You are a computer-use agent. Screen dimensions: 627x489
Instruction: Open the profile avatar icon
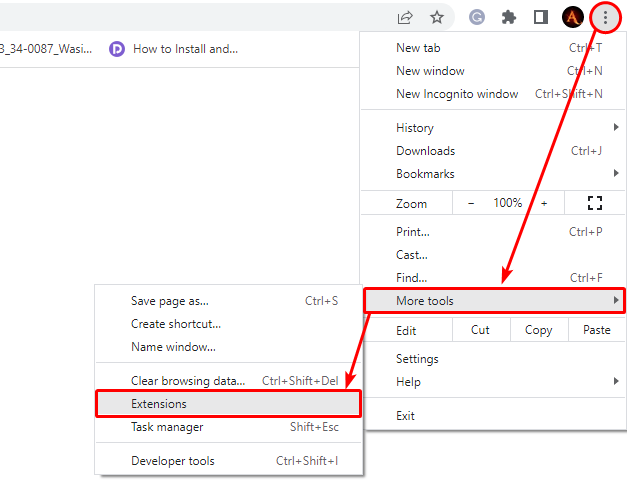click(x=572, y=17)
